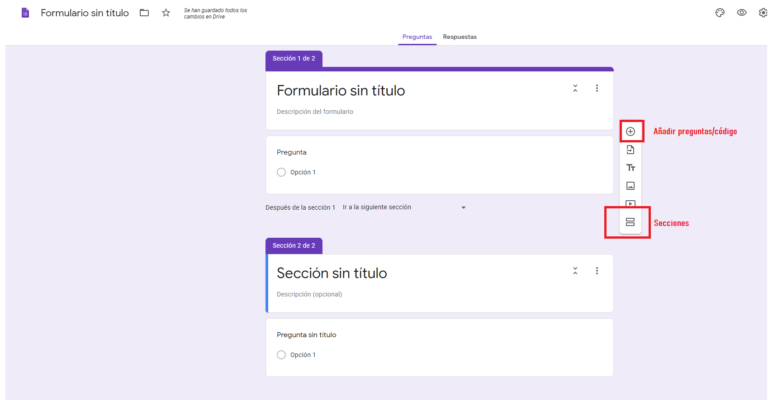Open more options for Sección 1
This screenshot has width=768, height=400.
pos(597,88)
